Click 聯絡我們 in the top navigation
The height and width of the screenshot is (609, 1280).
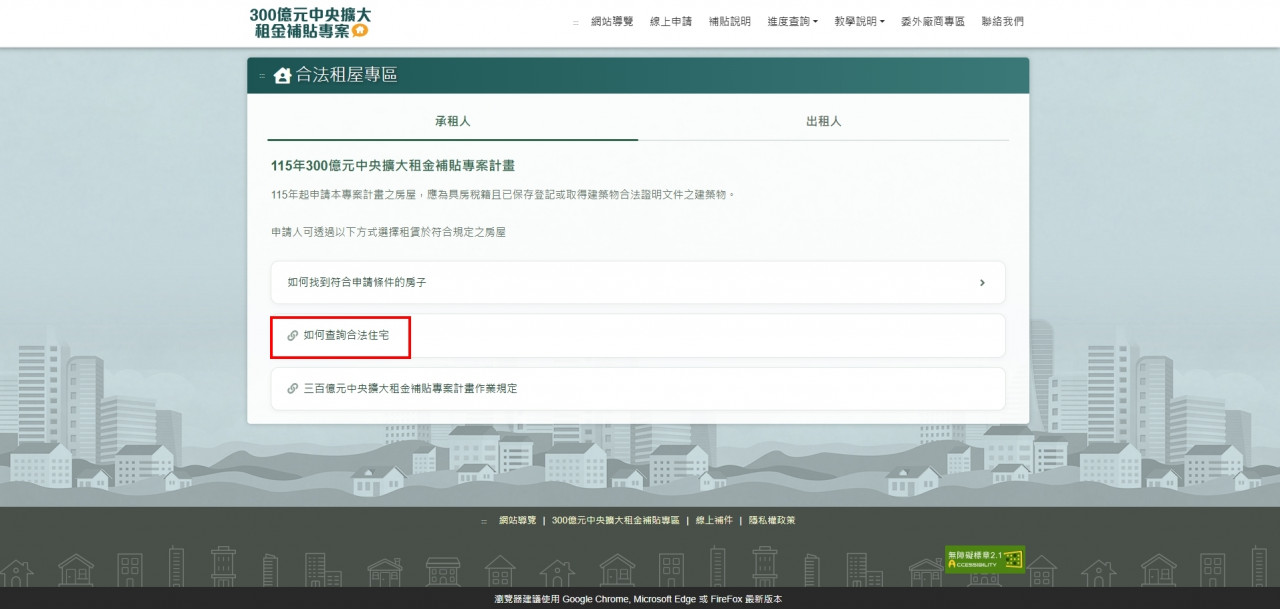1002,22
